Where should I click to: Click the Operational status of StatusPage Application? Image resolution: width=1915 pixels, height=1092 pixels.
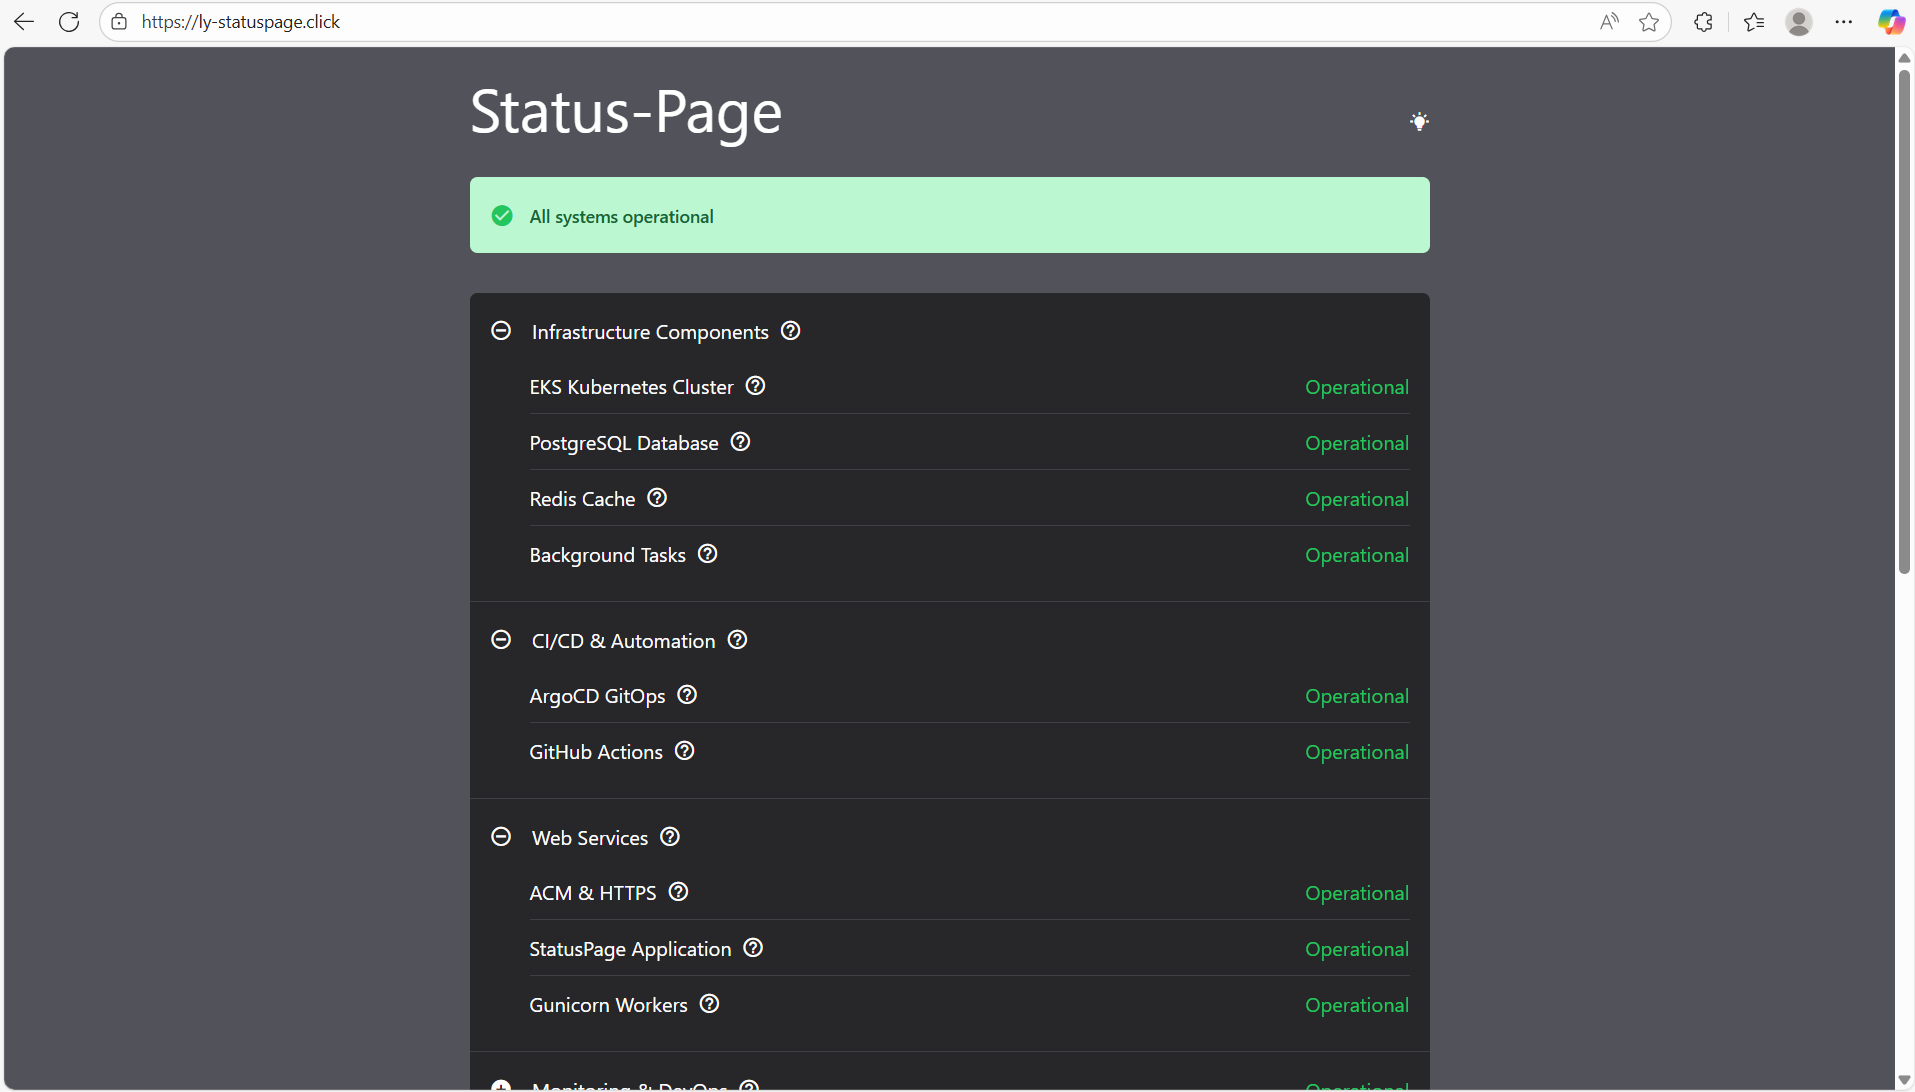coord(1356,948)
